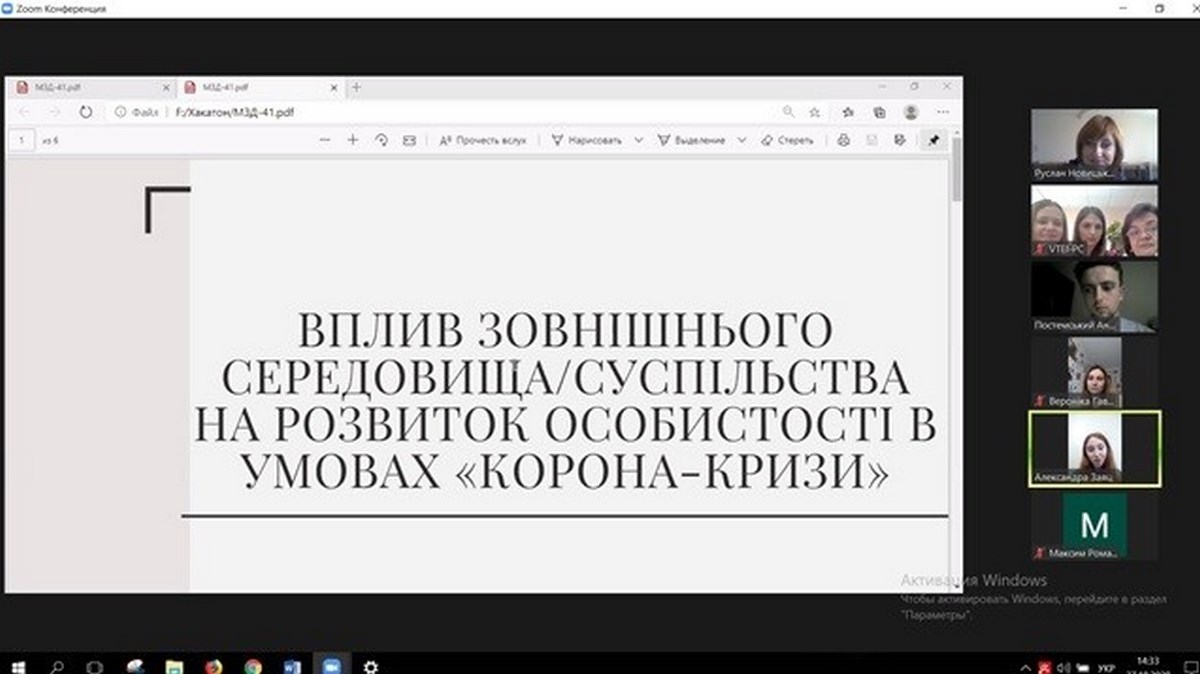Toggle the pin toolbar button
Screen dimensions: 1200x674
coord(933,141)
